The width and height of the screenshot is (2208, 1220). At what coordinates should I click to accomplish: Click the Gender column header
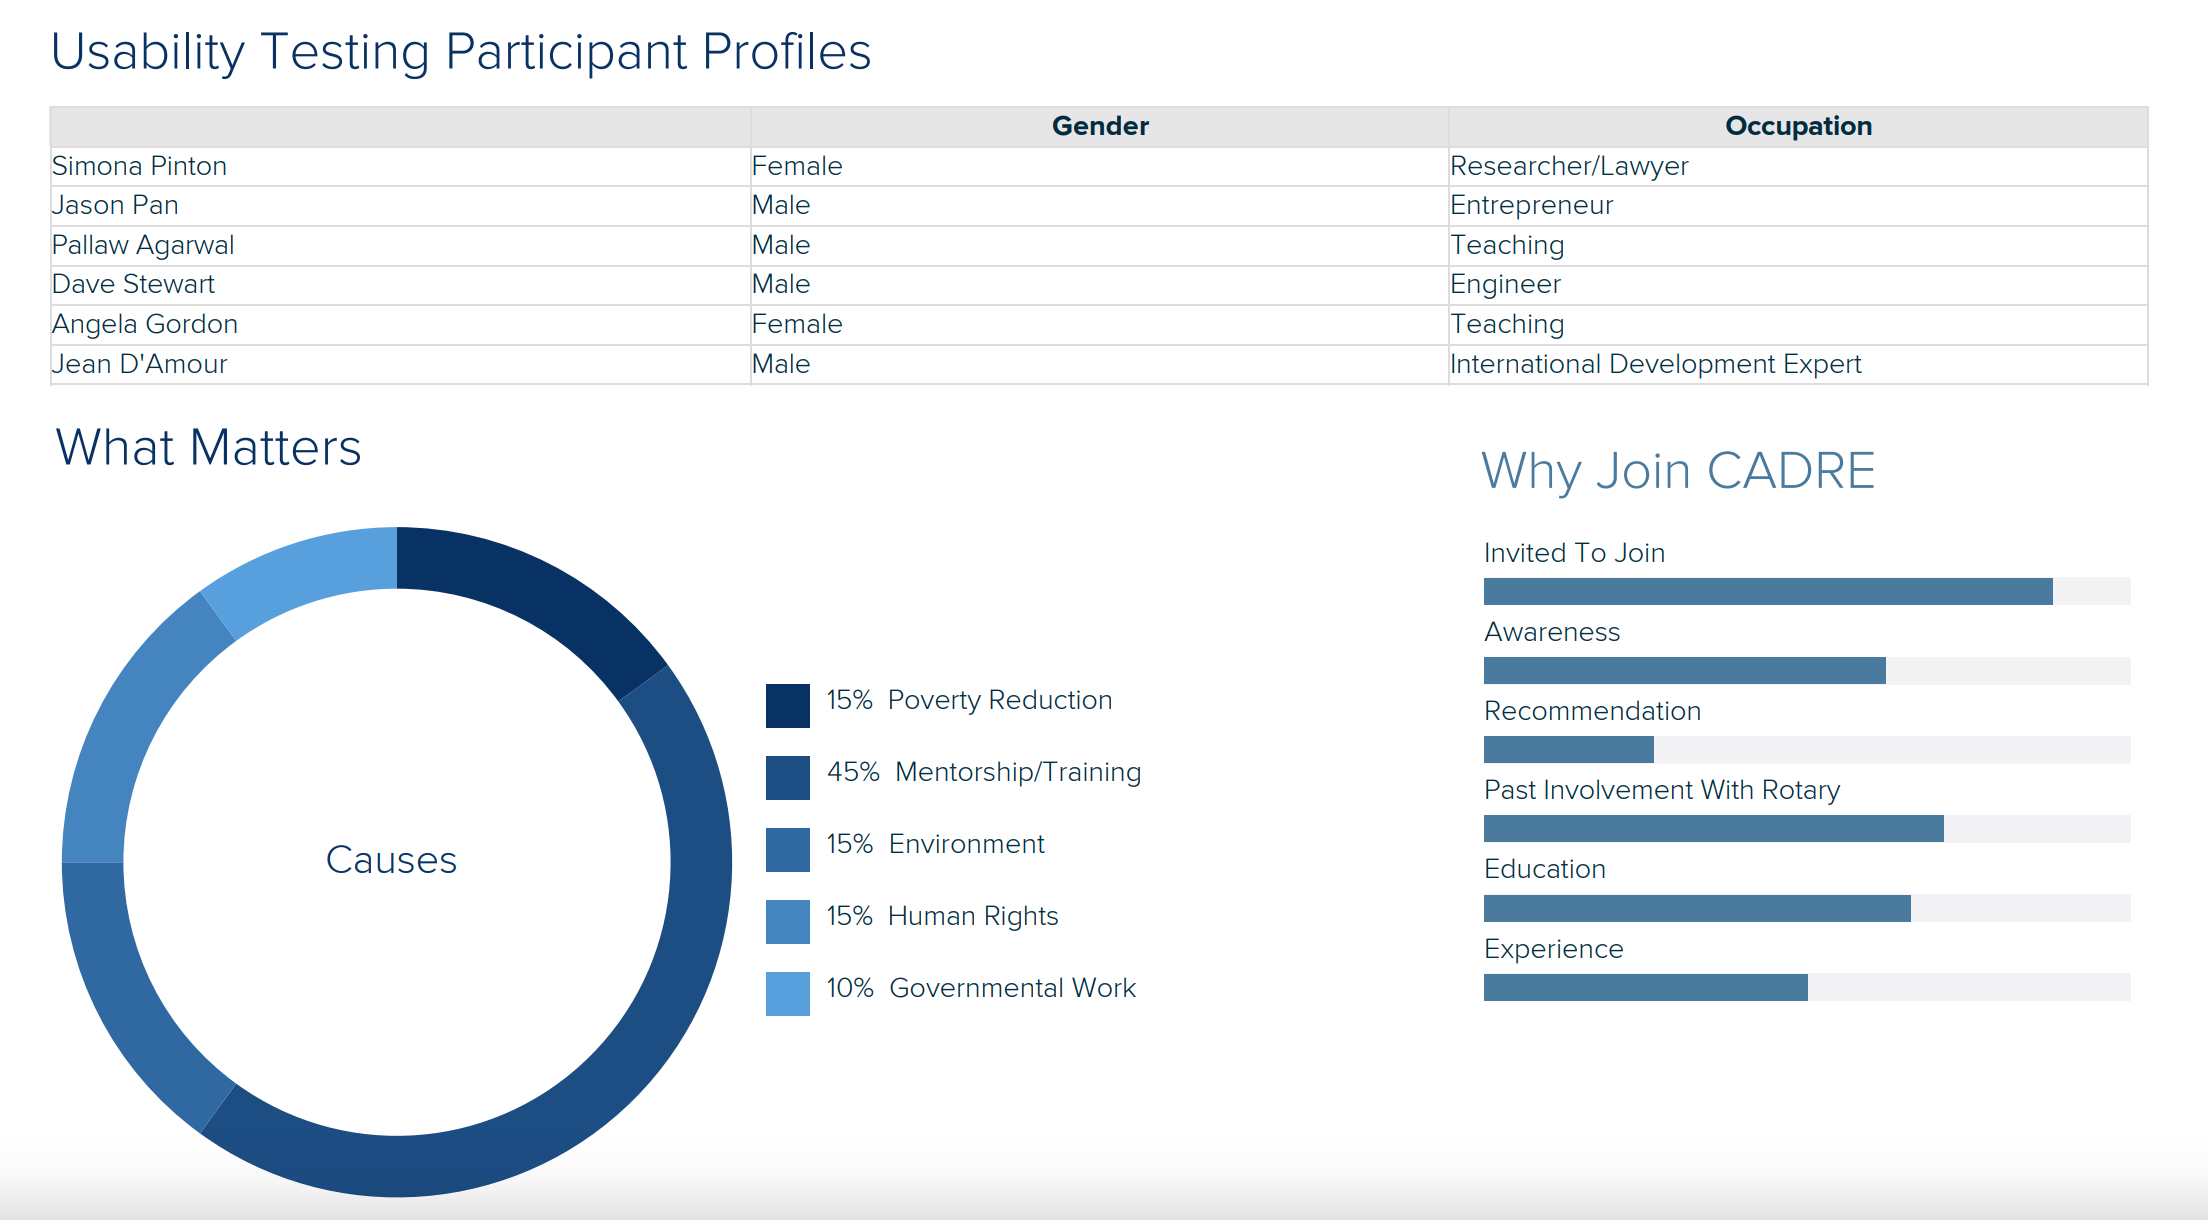(x=1099, y=126)
